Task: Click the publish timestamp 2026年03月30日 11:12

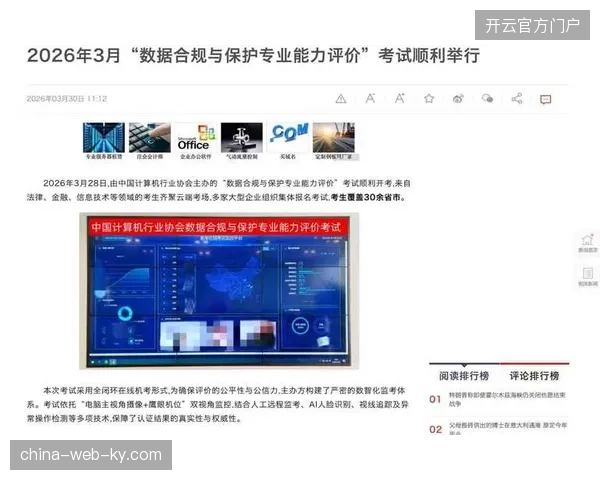Action: (67, 99)
